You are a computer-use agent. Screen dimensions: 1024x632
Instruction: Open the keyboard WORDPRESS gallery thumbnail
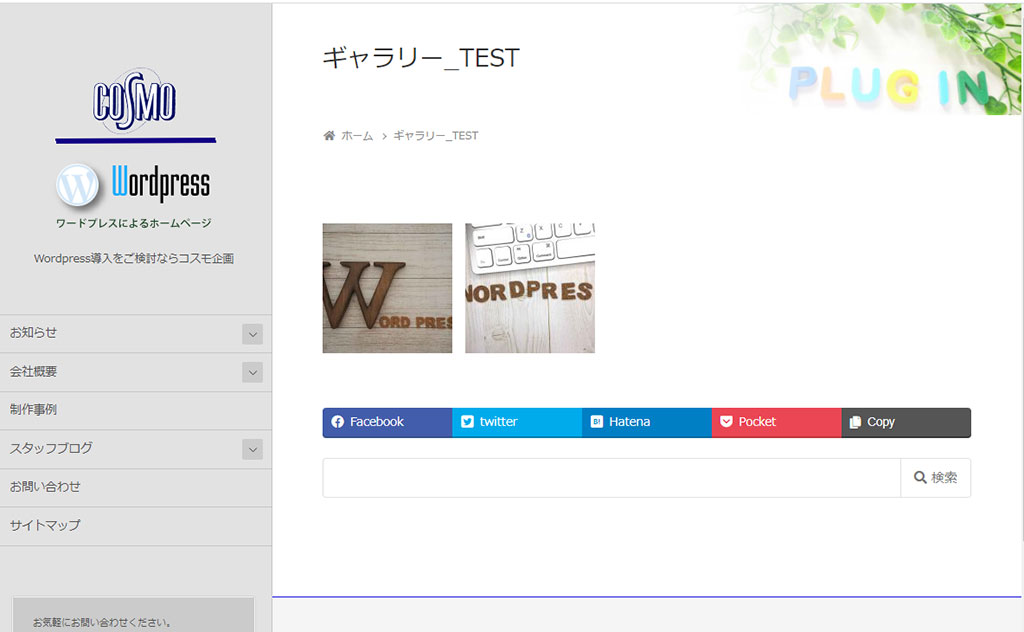[530, 288]
